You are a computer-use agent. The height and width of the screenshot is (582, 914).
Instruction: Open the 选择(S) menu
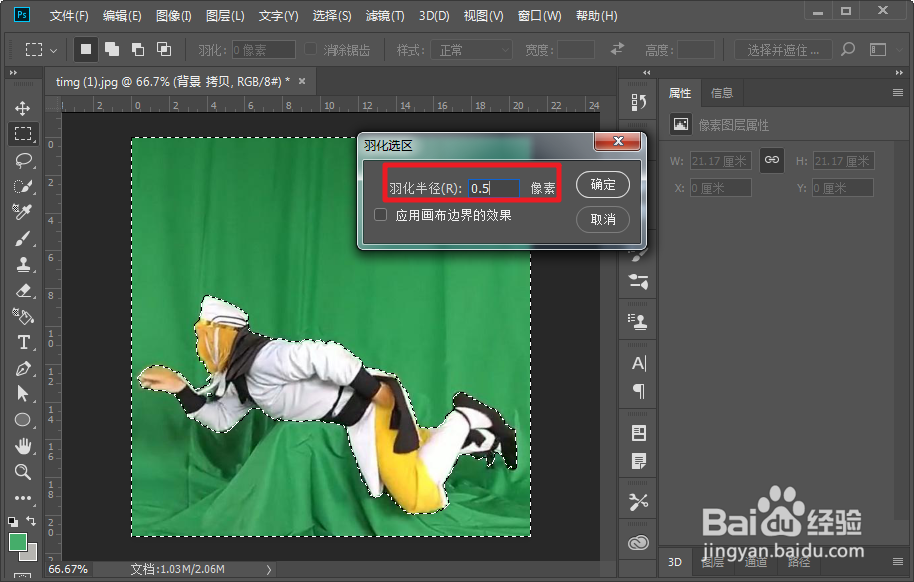point(332,16)
